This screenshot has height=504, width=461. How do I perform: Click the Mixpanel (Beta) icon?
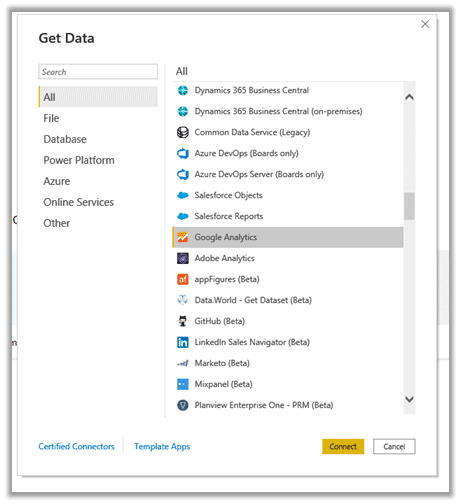point(183,384)
